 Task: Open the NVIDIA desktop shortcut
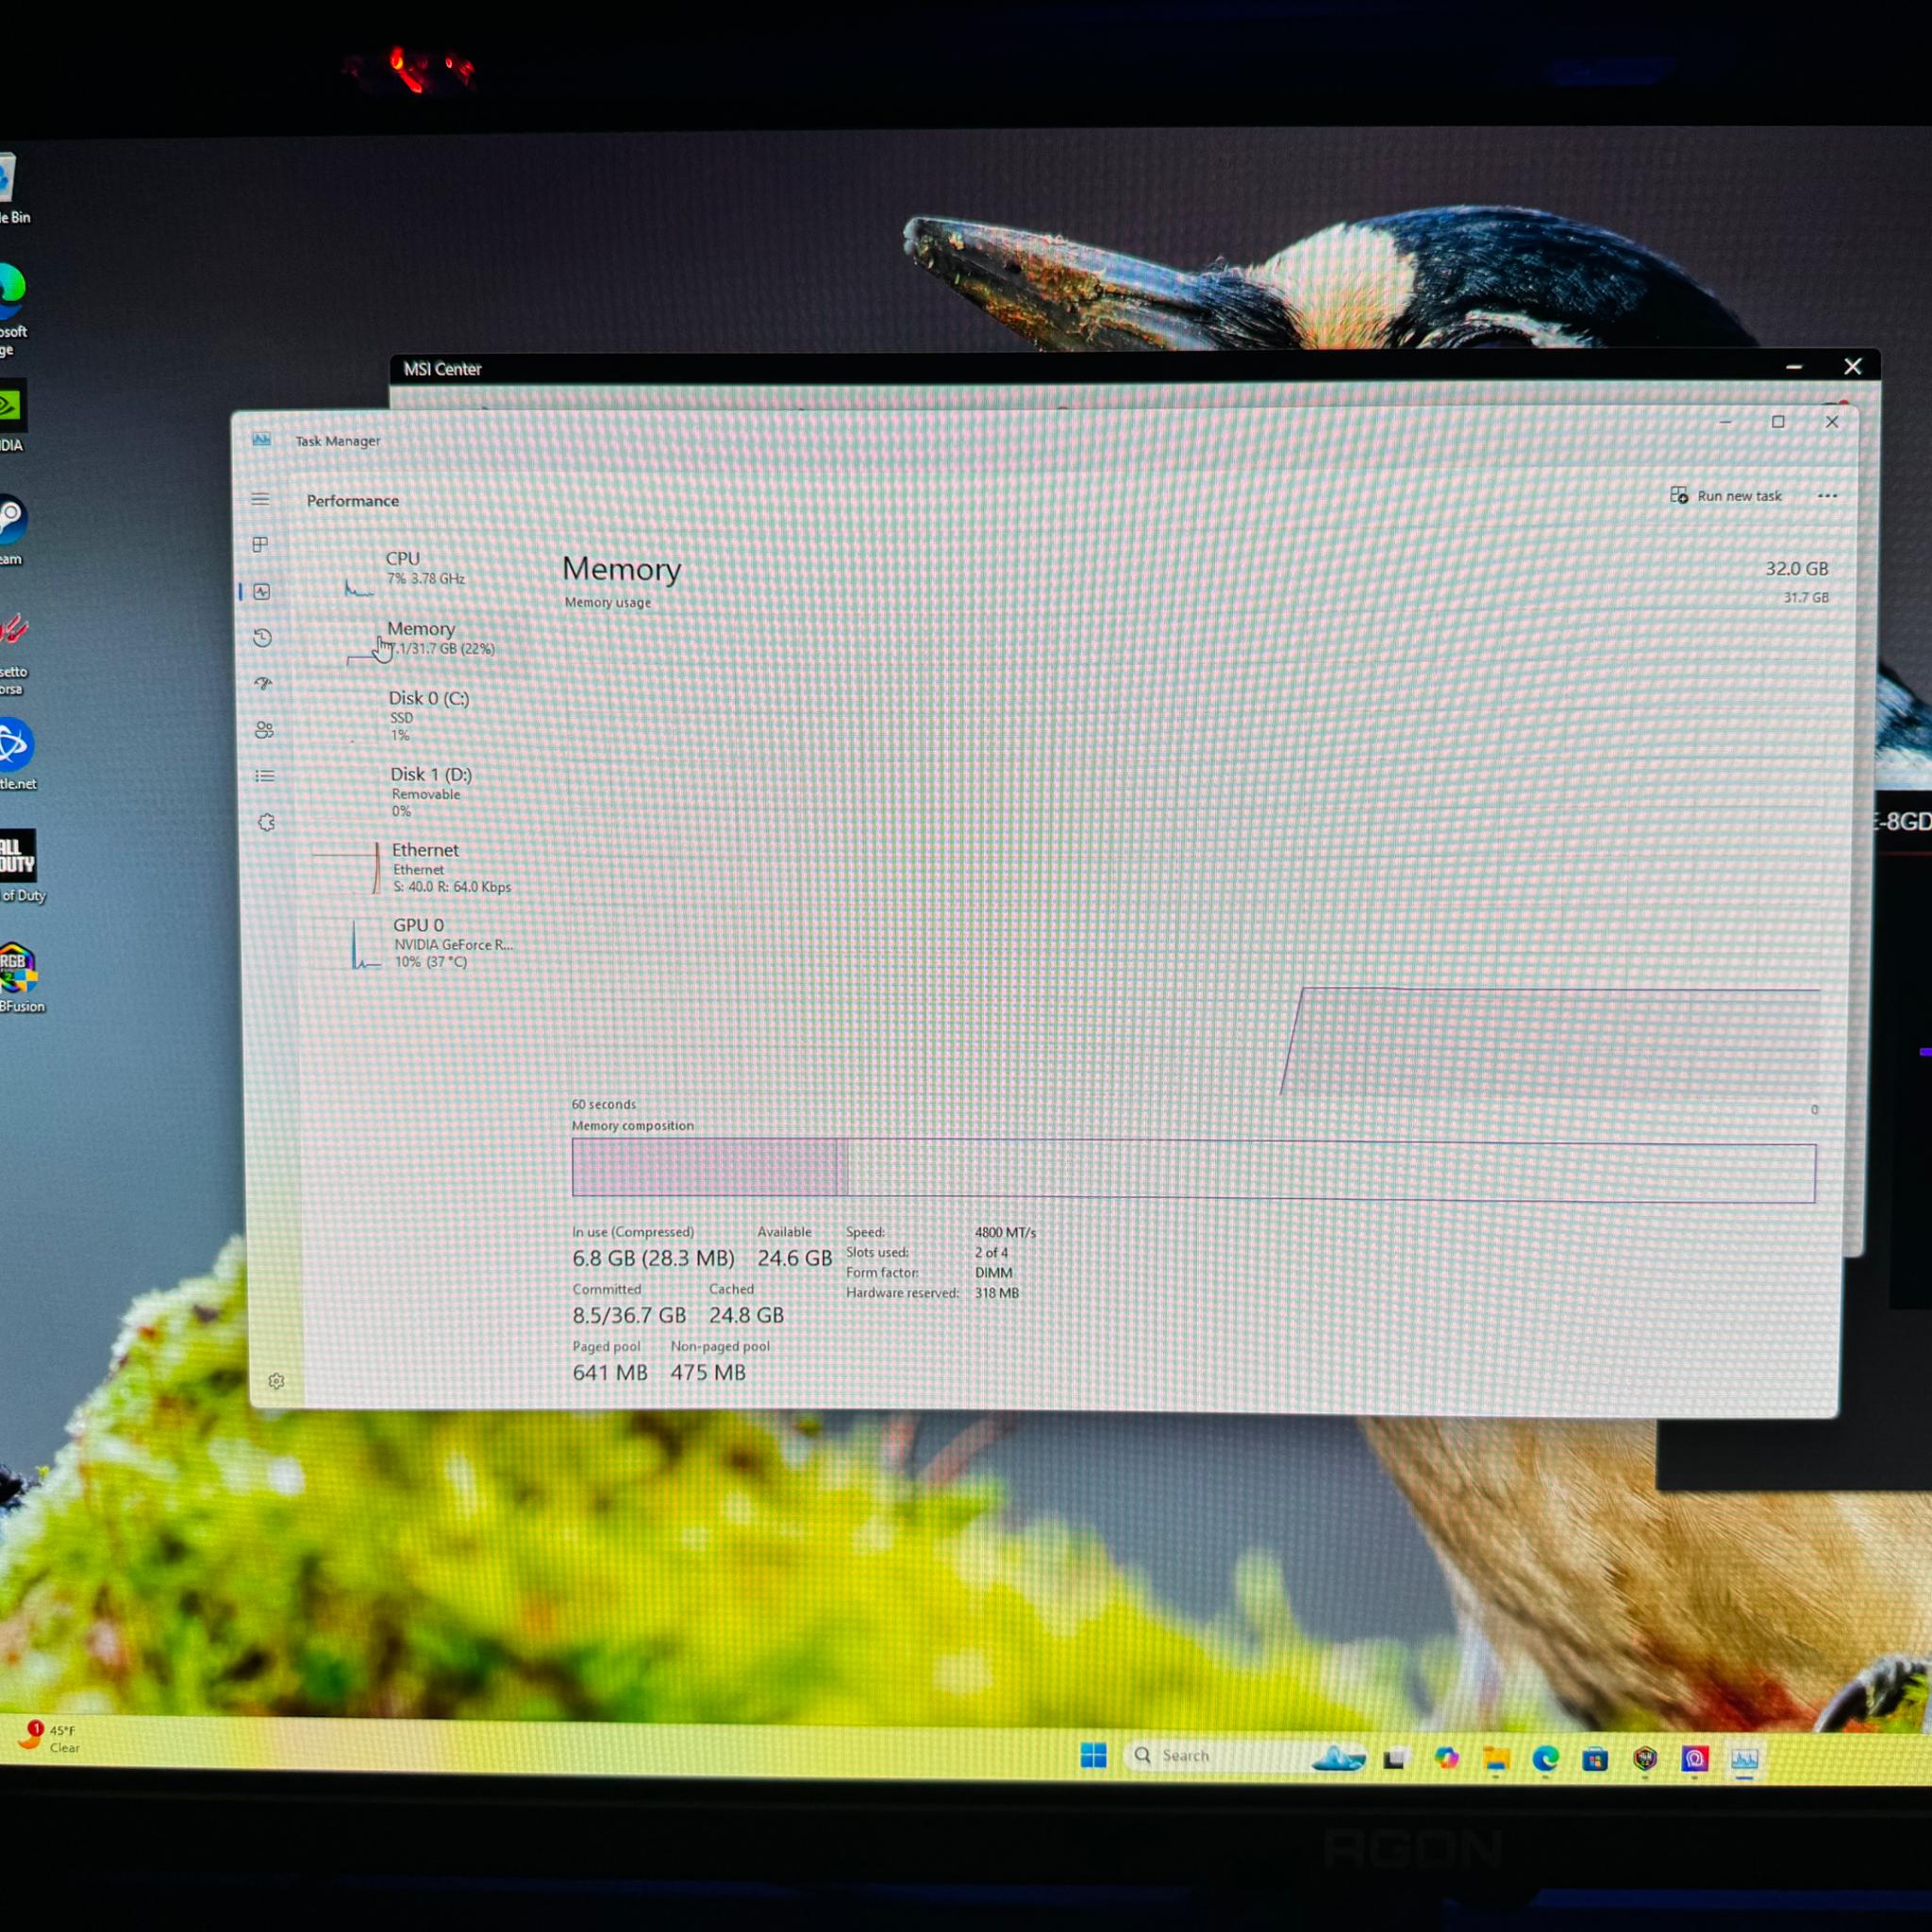tap(12, 416)
